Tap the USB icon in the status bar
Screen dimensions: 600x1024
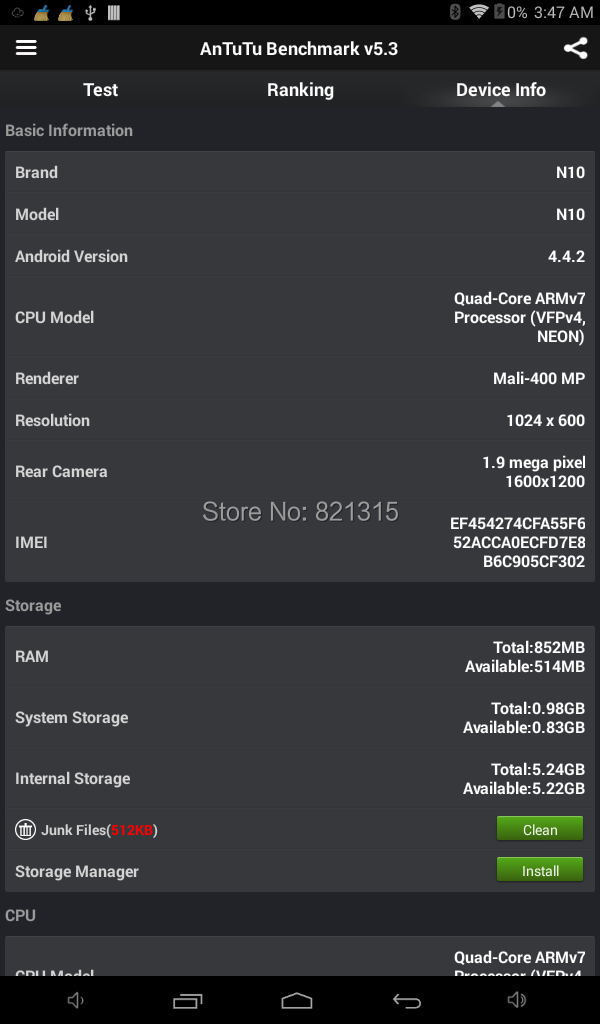coord(90,12)
